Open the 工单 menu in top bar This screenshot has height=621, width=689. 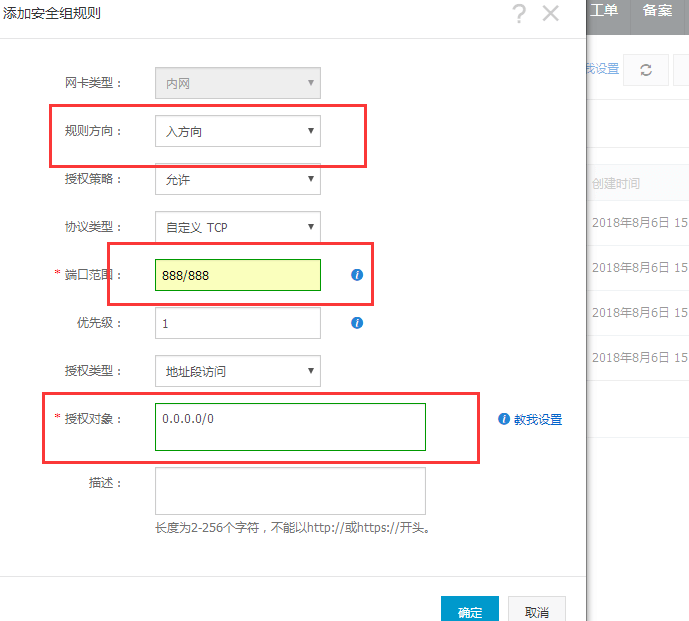(x=604, y=11)
